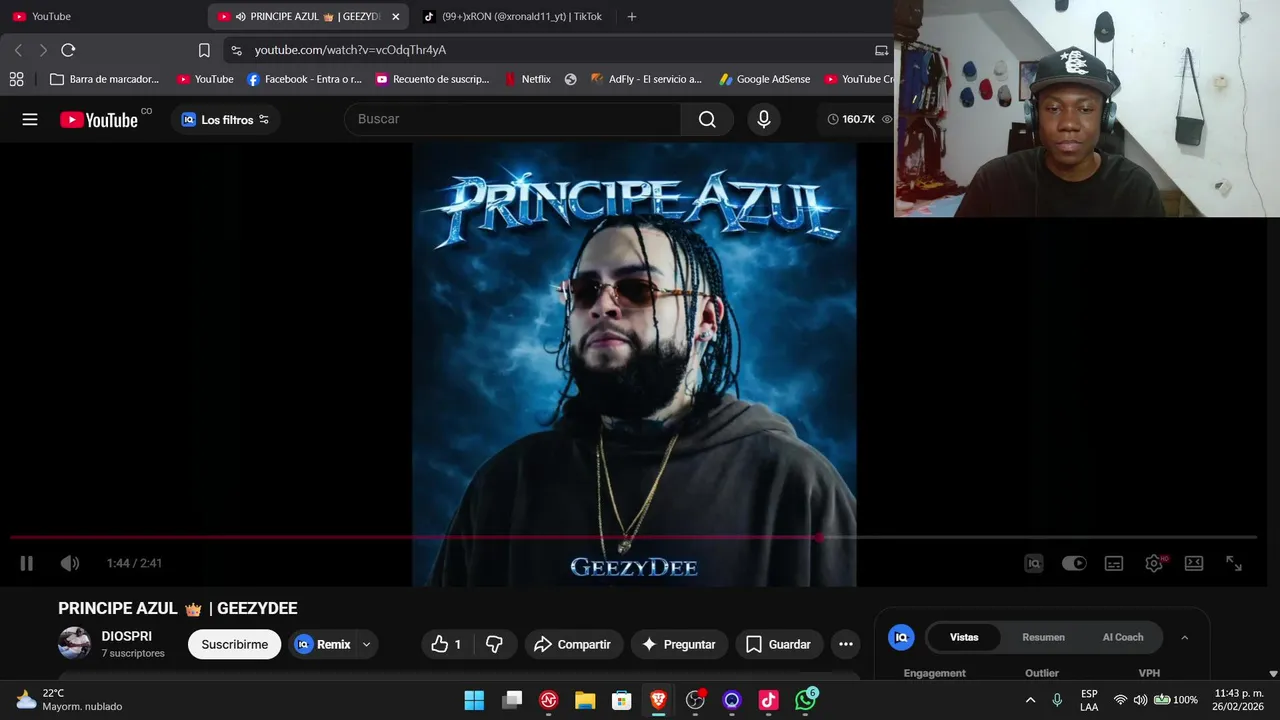The width and height of the screenshot is (1280, 720).
Task: Start voice search with microphone icon
Action: pyautogui.click(x=764, y=119)
